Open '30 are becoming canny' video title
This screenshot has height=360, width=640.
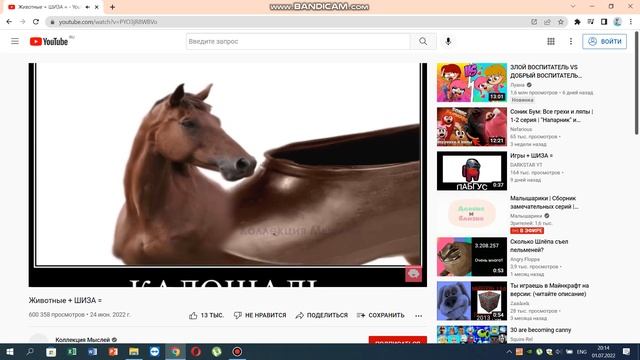click(x=540, y=330)
